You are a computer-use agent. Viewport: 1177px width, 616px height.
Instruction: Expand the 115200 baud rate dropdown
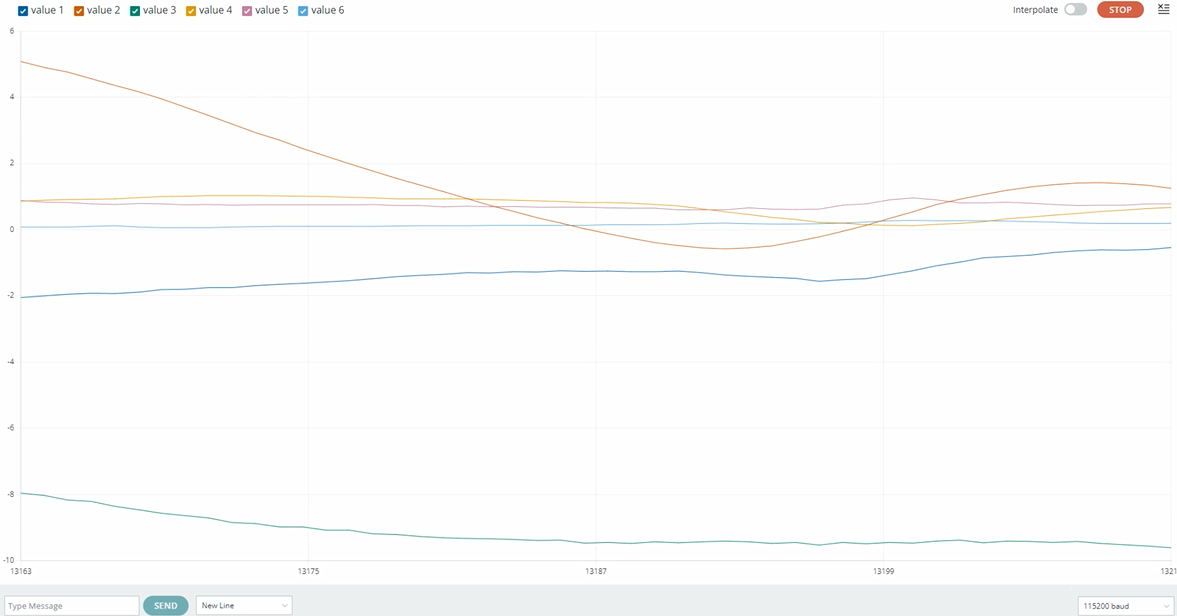pyautogui.click(x=1125, y=606)
